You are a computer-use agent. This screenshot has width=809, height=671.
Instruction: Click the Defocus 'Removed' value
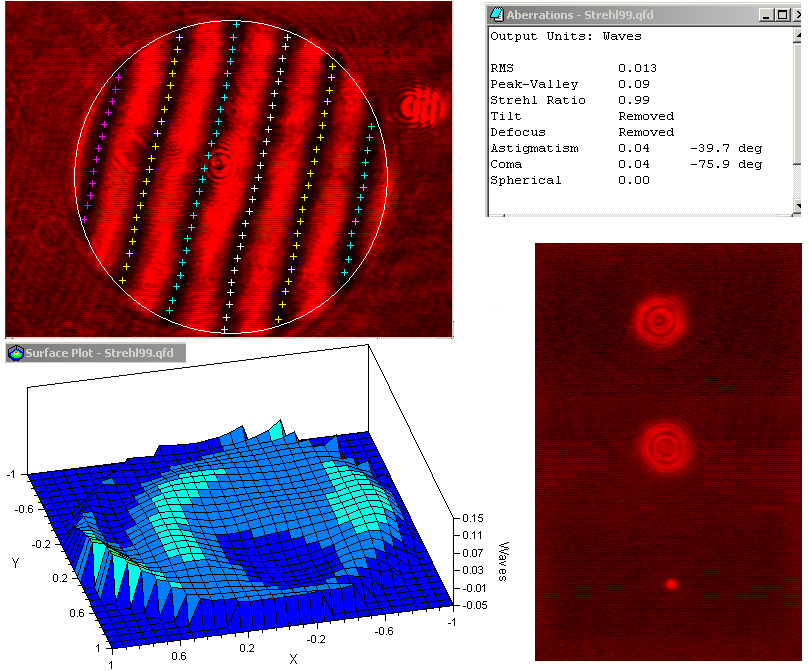[x=646, y=132]
